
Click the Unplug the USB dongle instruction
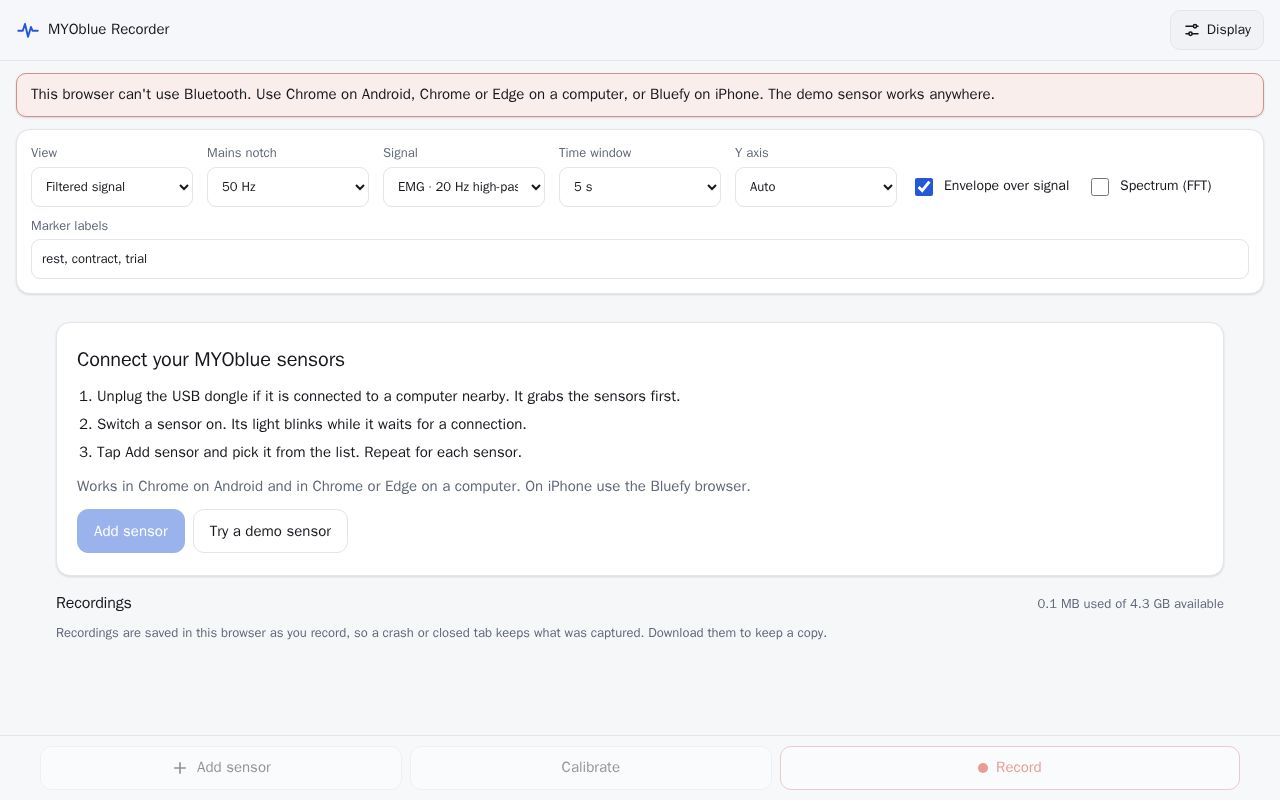[388, 397]
